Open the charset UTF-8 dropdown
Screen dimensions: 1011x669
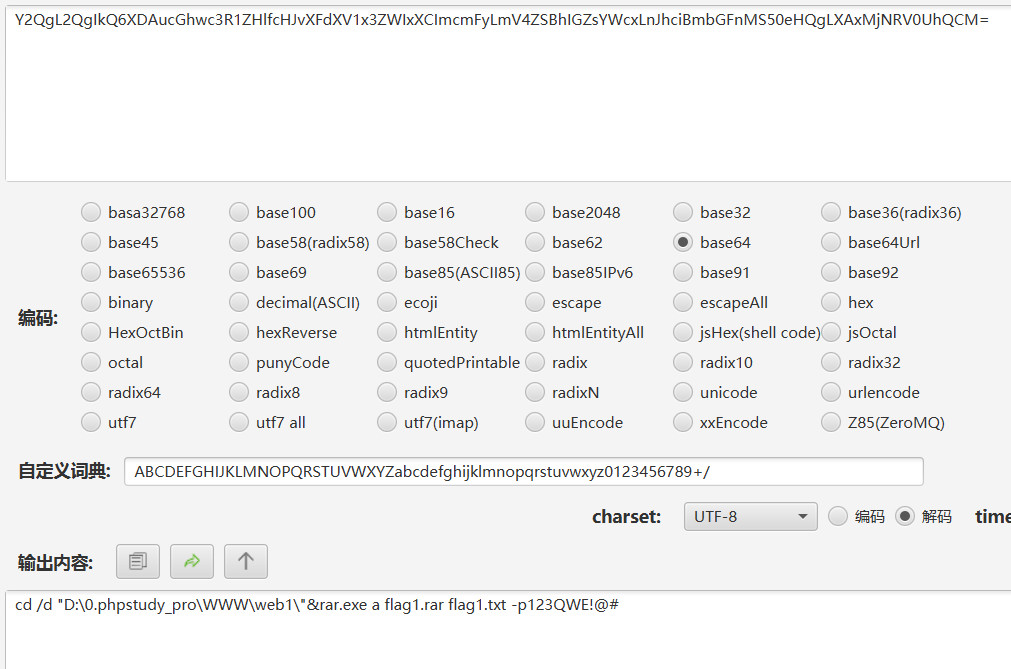(x=751, y=516)
